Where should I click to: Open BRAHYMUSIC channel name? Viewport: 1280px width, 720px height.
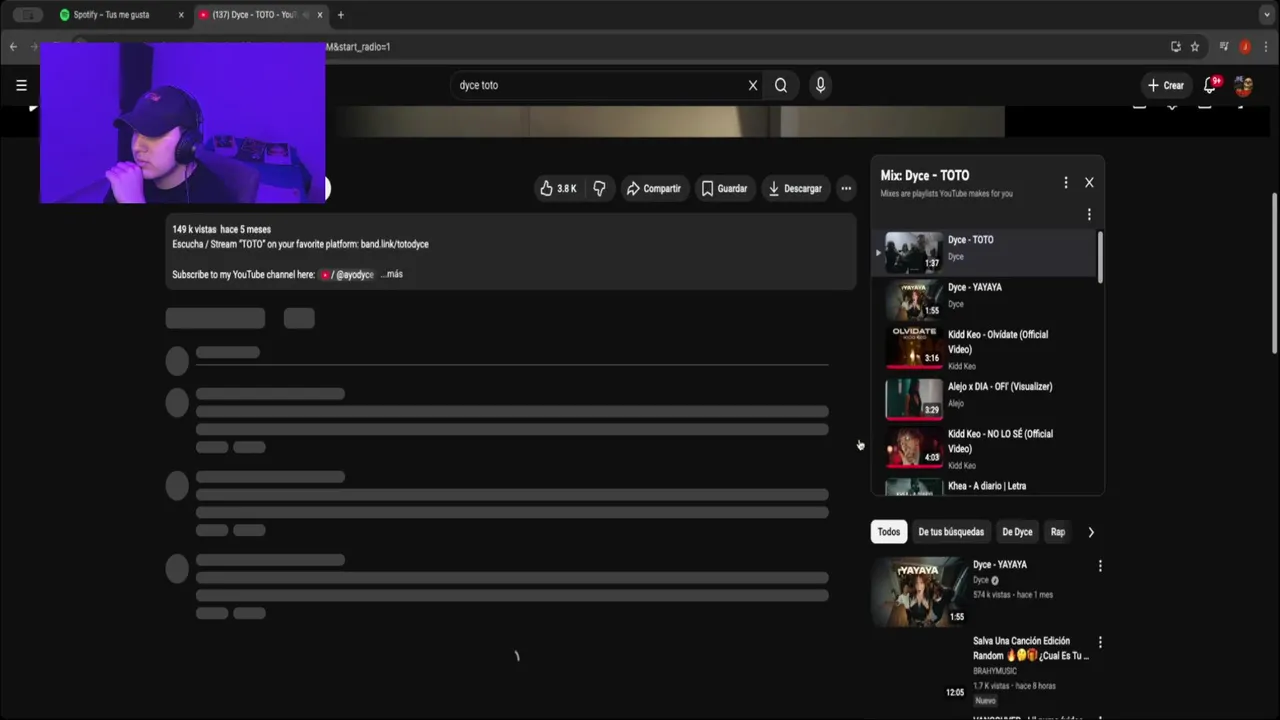[995, 671]
